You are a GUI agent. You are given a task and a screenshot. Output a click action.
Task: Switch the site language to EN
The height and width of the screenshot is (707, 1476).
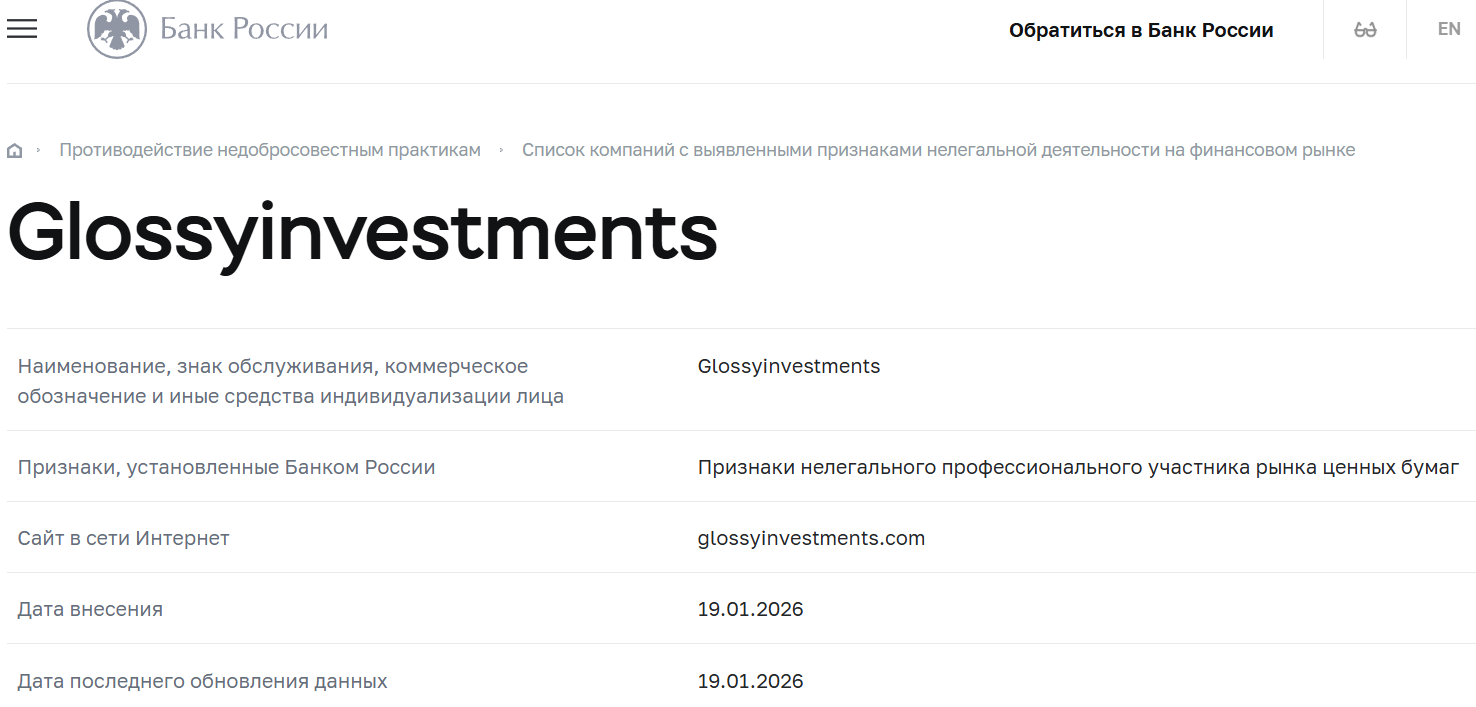coord(1447,29)
